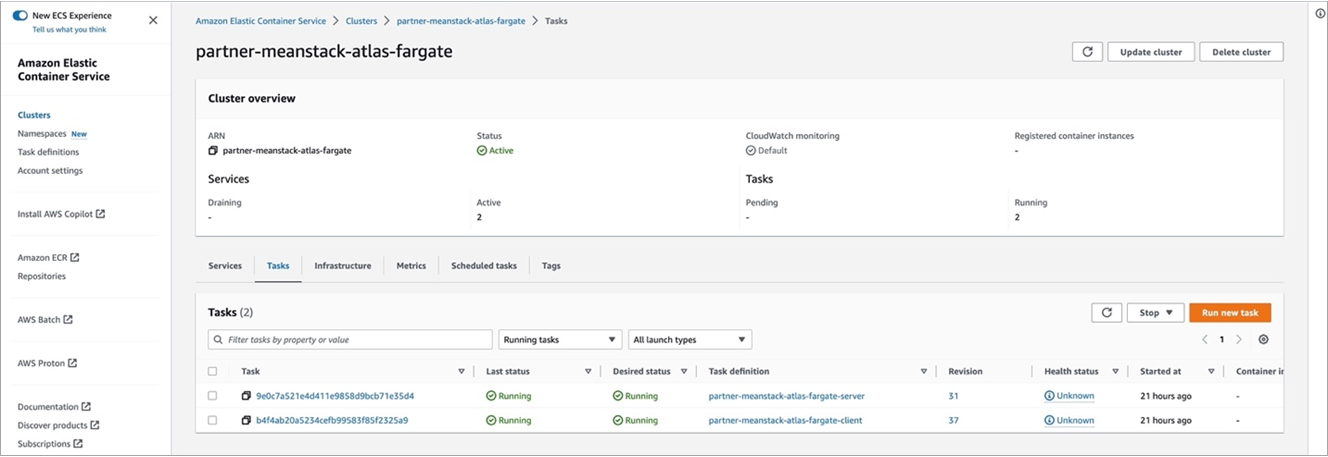Close the left navigation panel
Viewport: 1328px width, 457px height.
click(x=153, y=20)
